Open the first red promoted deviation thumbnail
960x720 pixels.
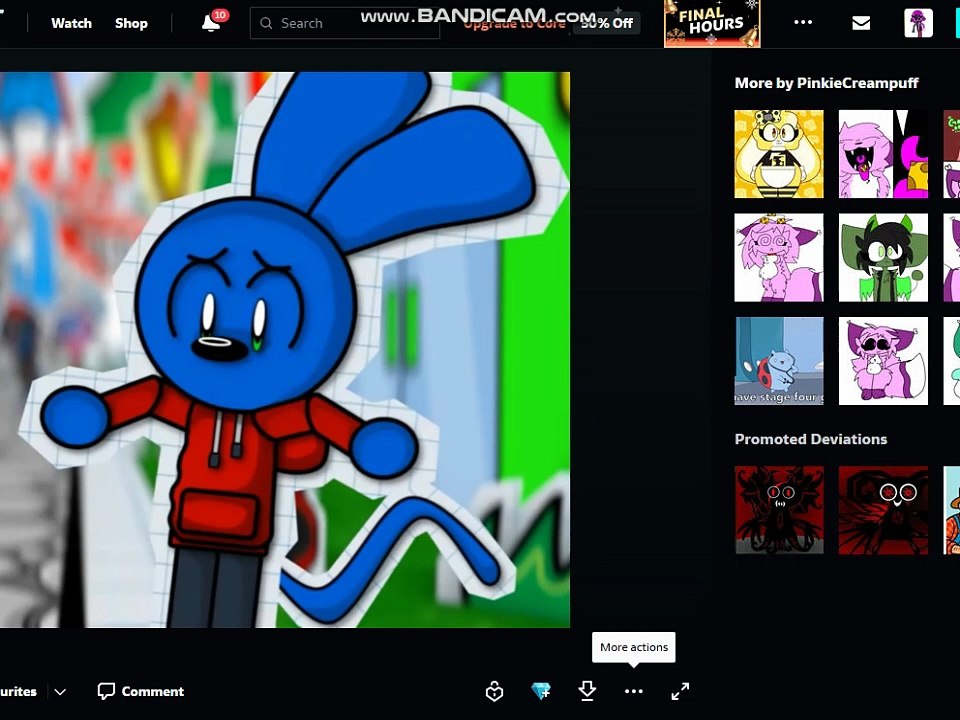[x=779, y=510]
